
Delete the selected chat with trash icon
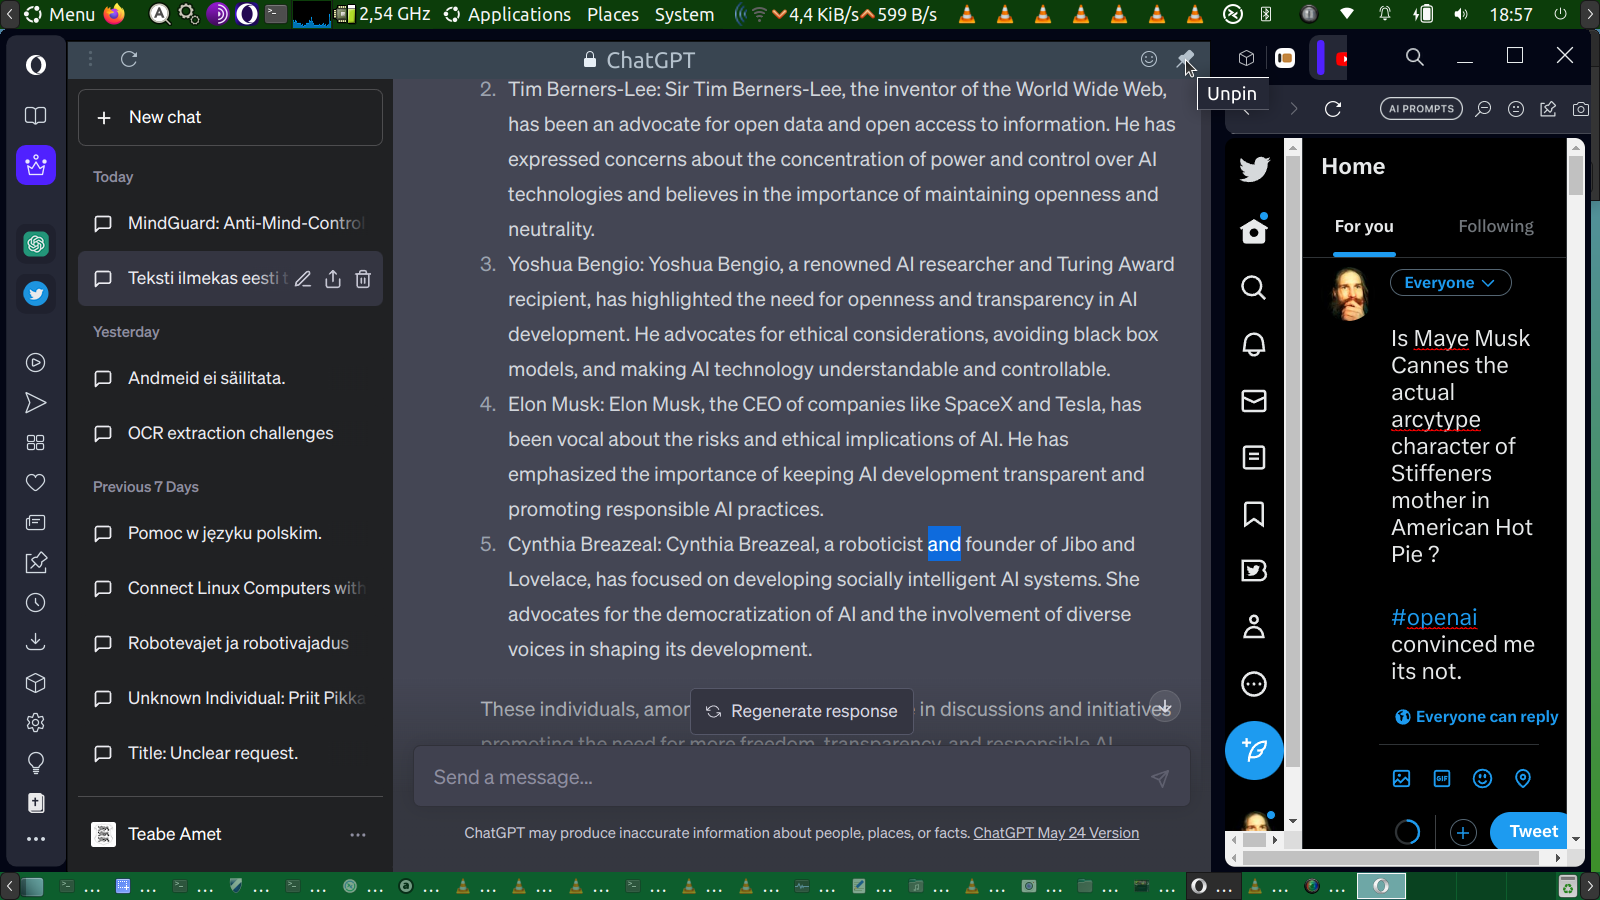point(363,279)
